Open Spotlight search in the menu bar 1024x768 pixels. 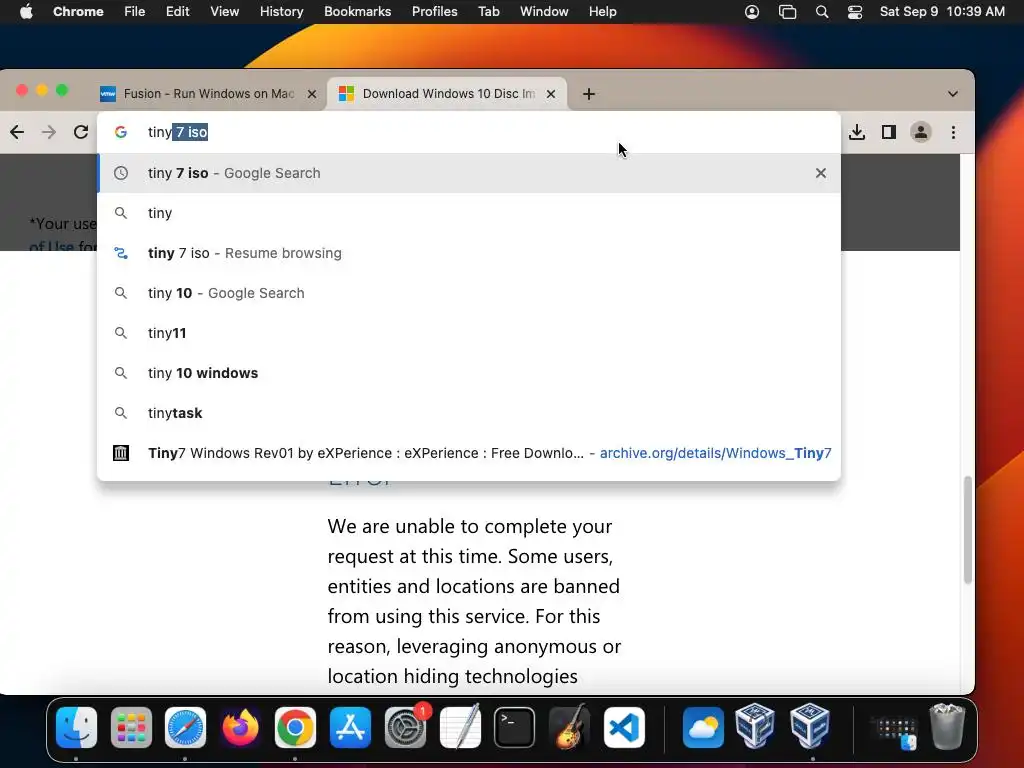click(822, 12)
